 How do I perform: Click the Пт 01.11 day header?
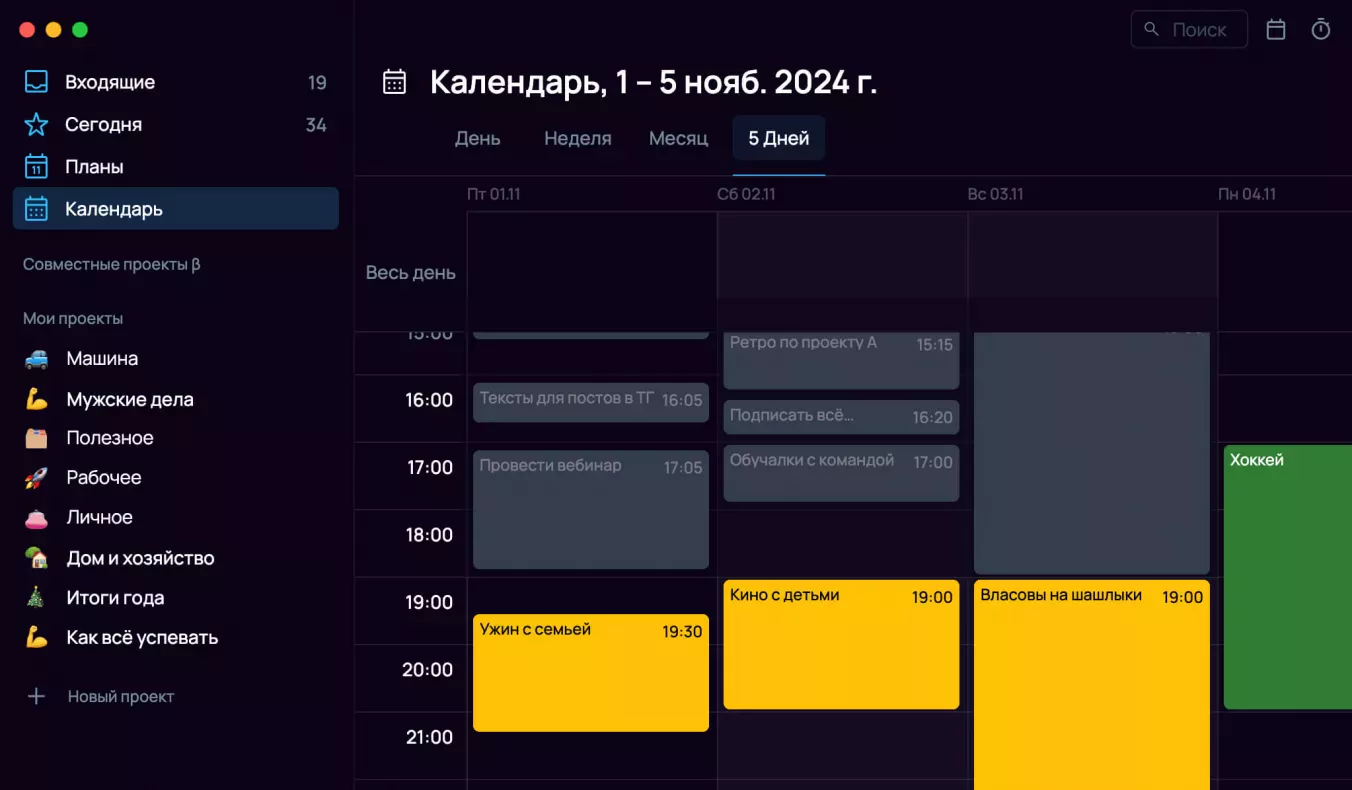[494, 194]
